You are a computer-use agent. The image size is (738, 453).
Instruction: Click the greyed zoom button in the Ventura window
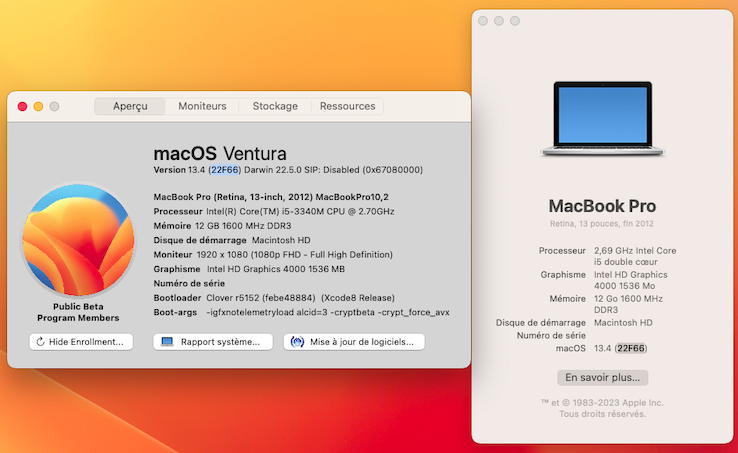[x=55, y=106]
